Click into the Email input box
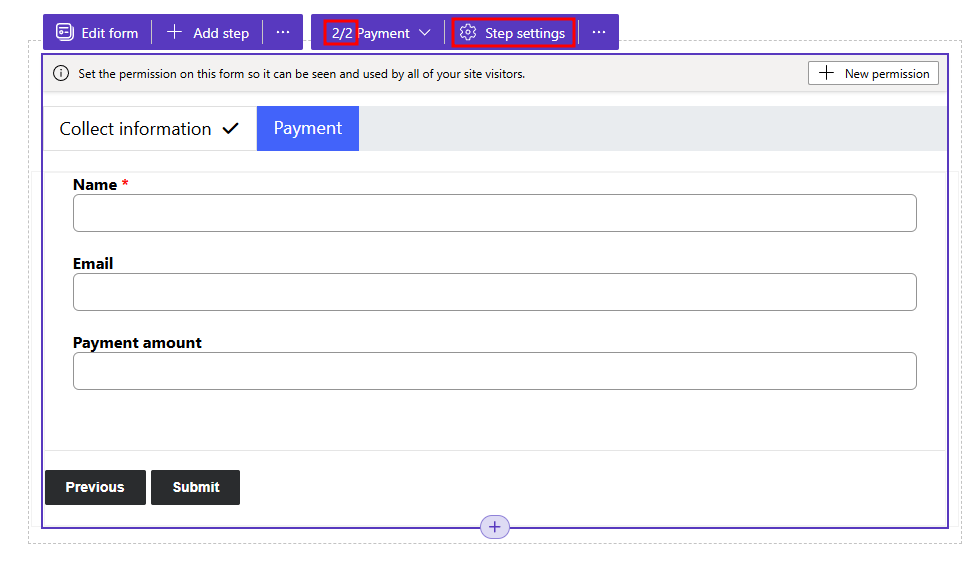This screenshot has width=980, height=565. click(x=494, y=292)
